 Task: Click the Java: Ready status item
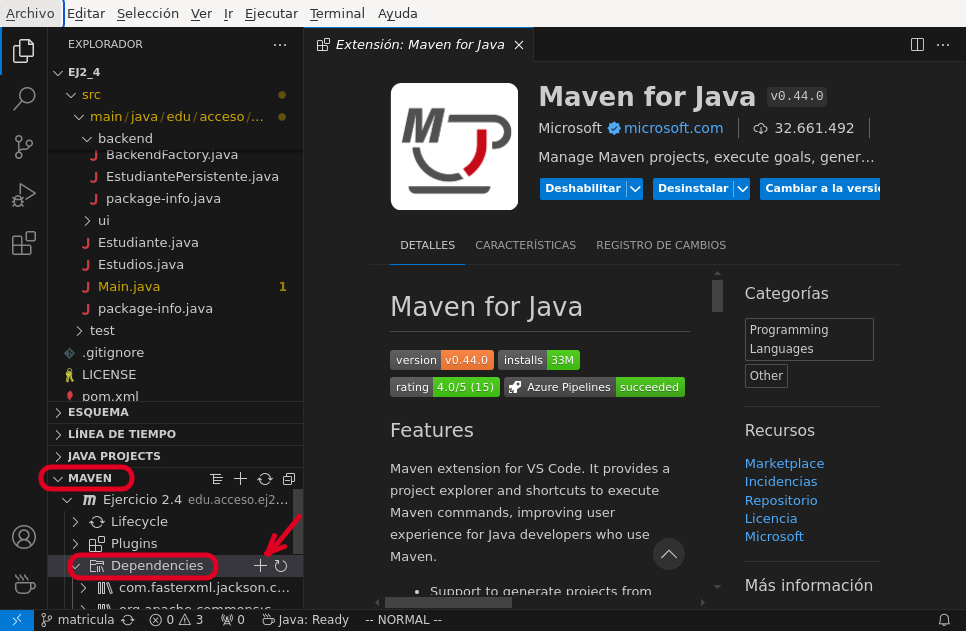tap(306, 620)
